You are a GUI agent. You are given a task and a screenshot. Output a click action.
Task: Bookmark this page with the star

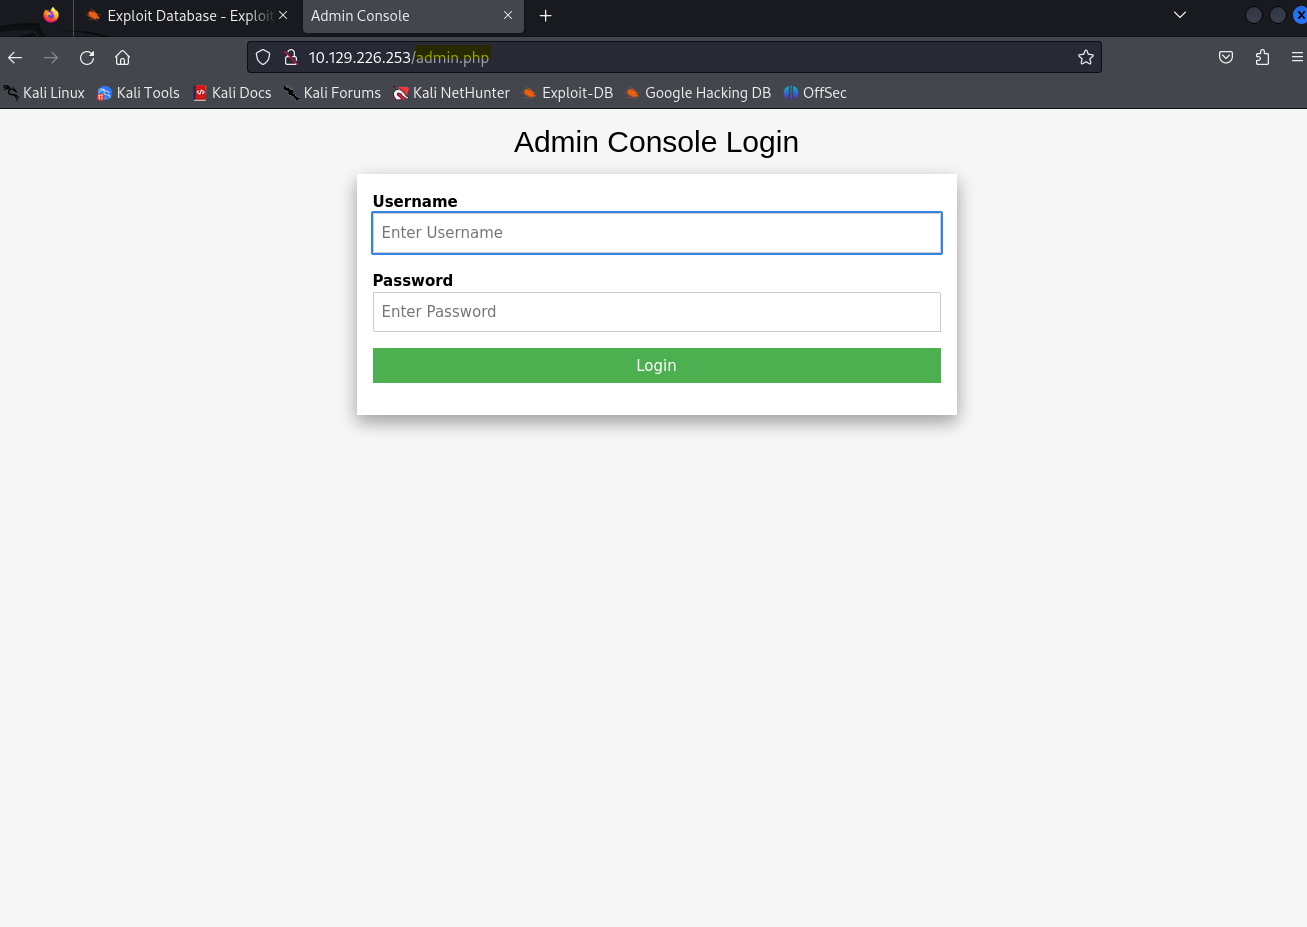point(1085,57)
